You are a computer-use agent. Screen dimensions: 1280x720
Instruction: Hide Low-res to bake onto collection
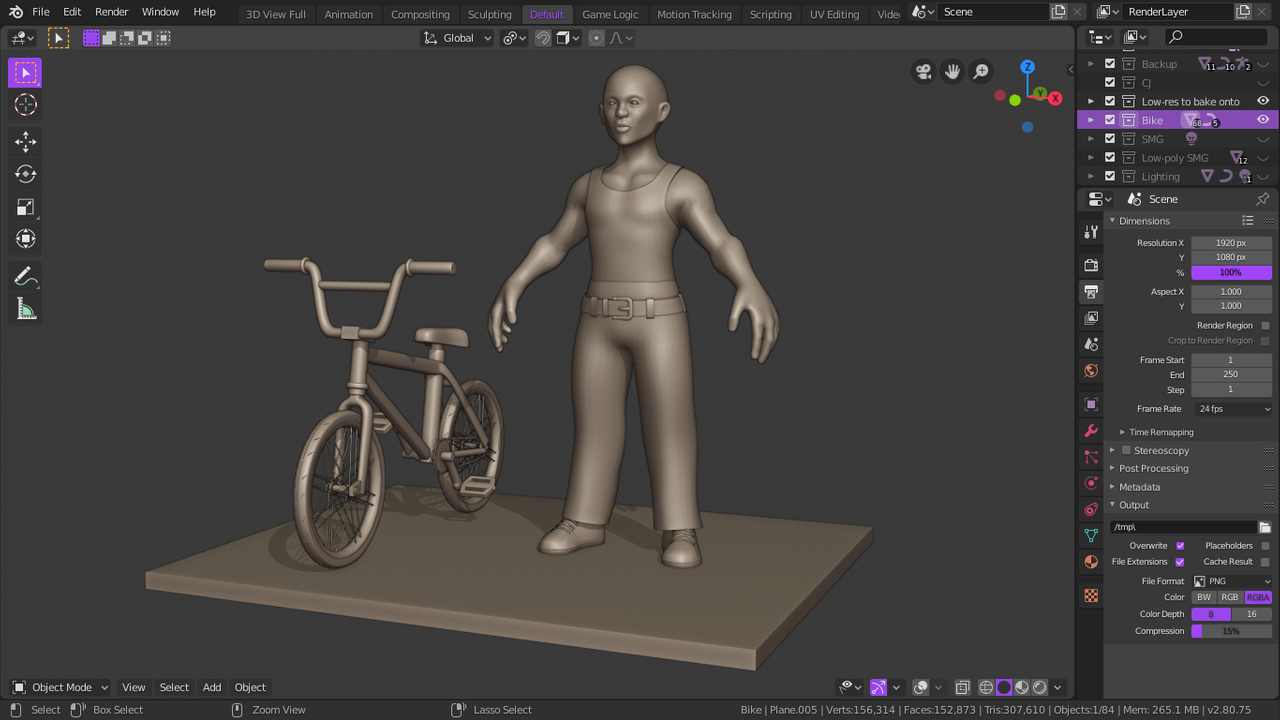coord(1263,101)
